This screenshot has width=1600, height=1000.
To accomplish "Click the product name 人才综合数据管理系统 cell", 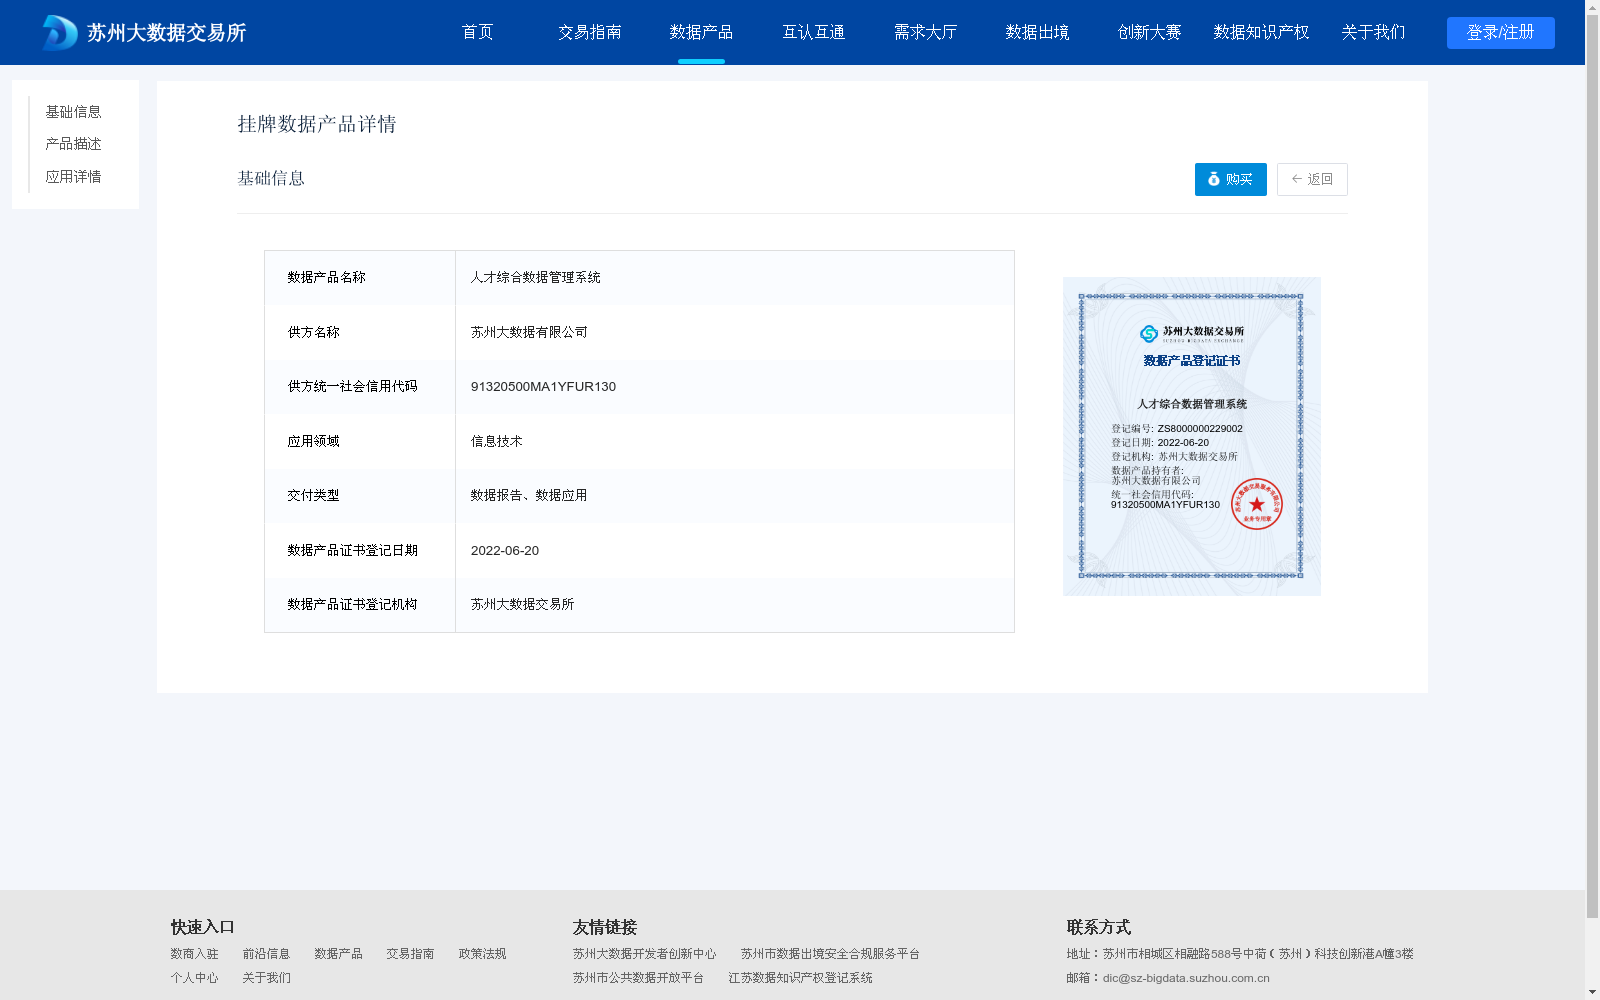I will coord(735,278).
